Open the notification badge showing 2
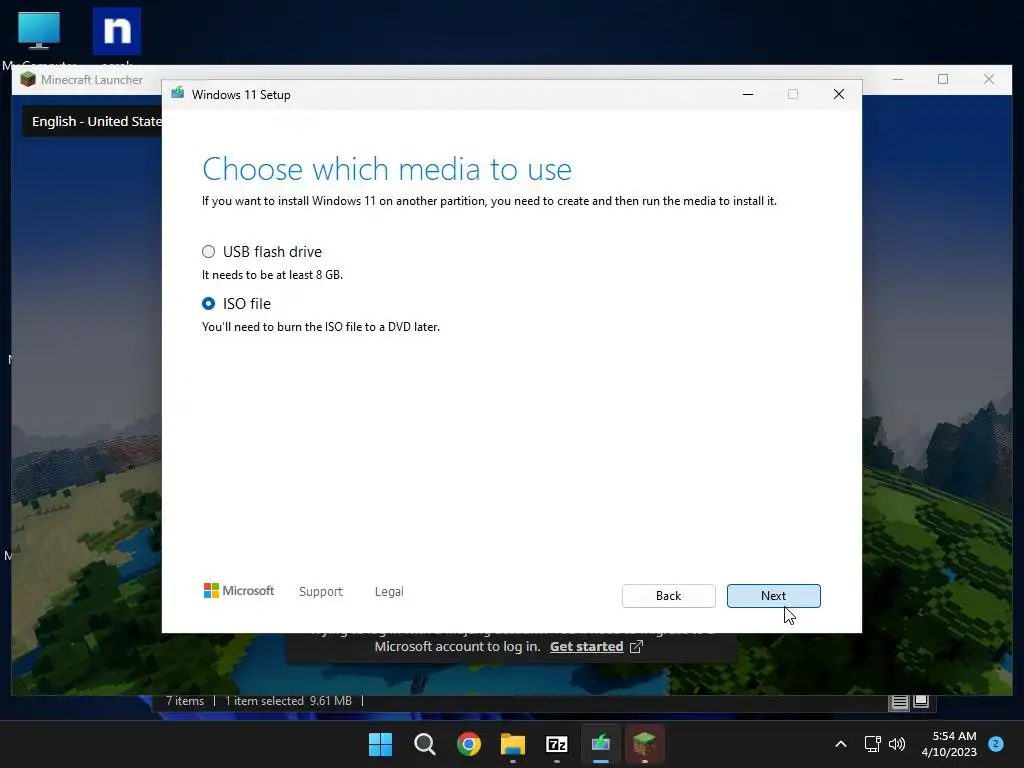 tap(996, 744)
